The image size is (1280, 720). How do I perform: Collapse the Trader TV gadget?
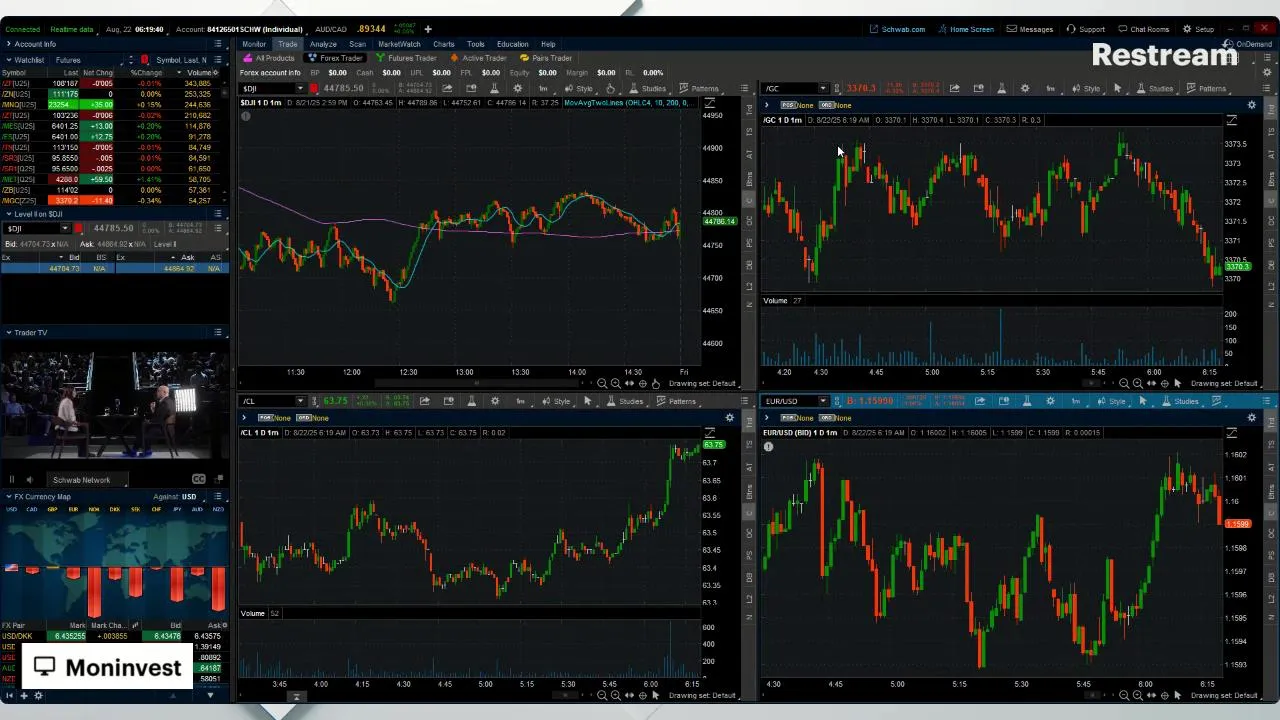[x=8, y=332]
